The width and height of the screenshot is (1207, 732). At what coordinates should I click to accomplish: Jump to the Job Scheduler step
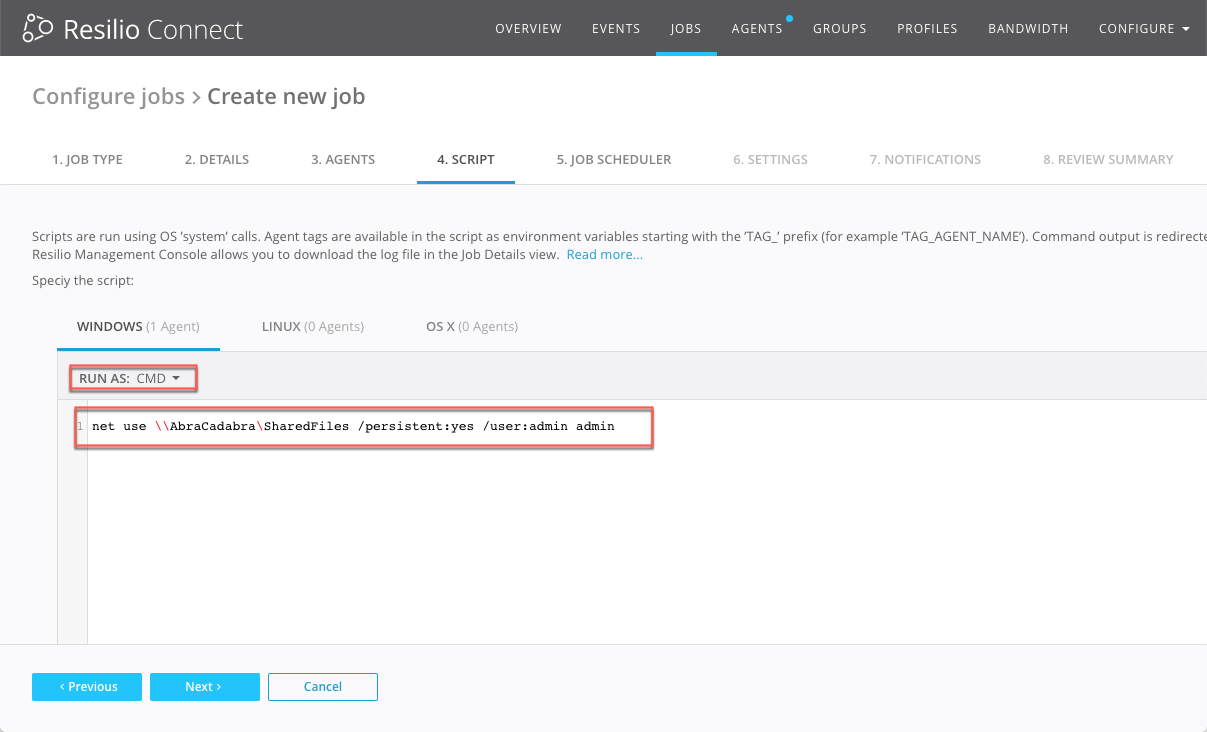pyautogui.click(x=614, y=159)
